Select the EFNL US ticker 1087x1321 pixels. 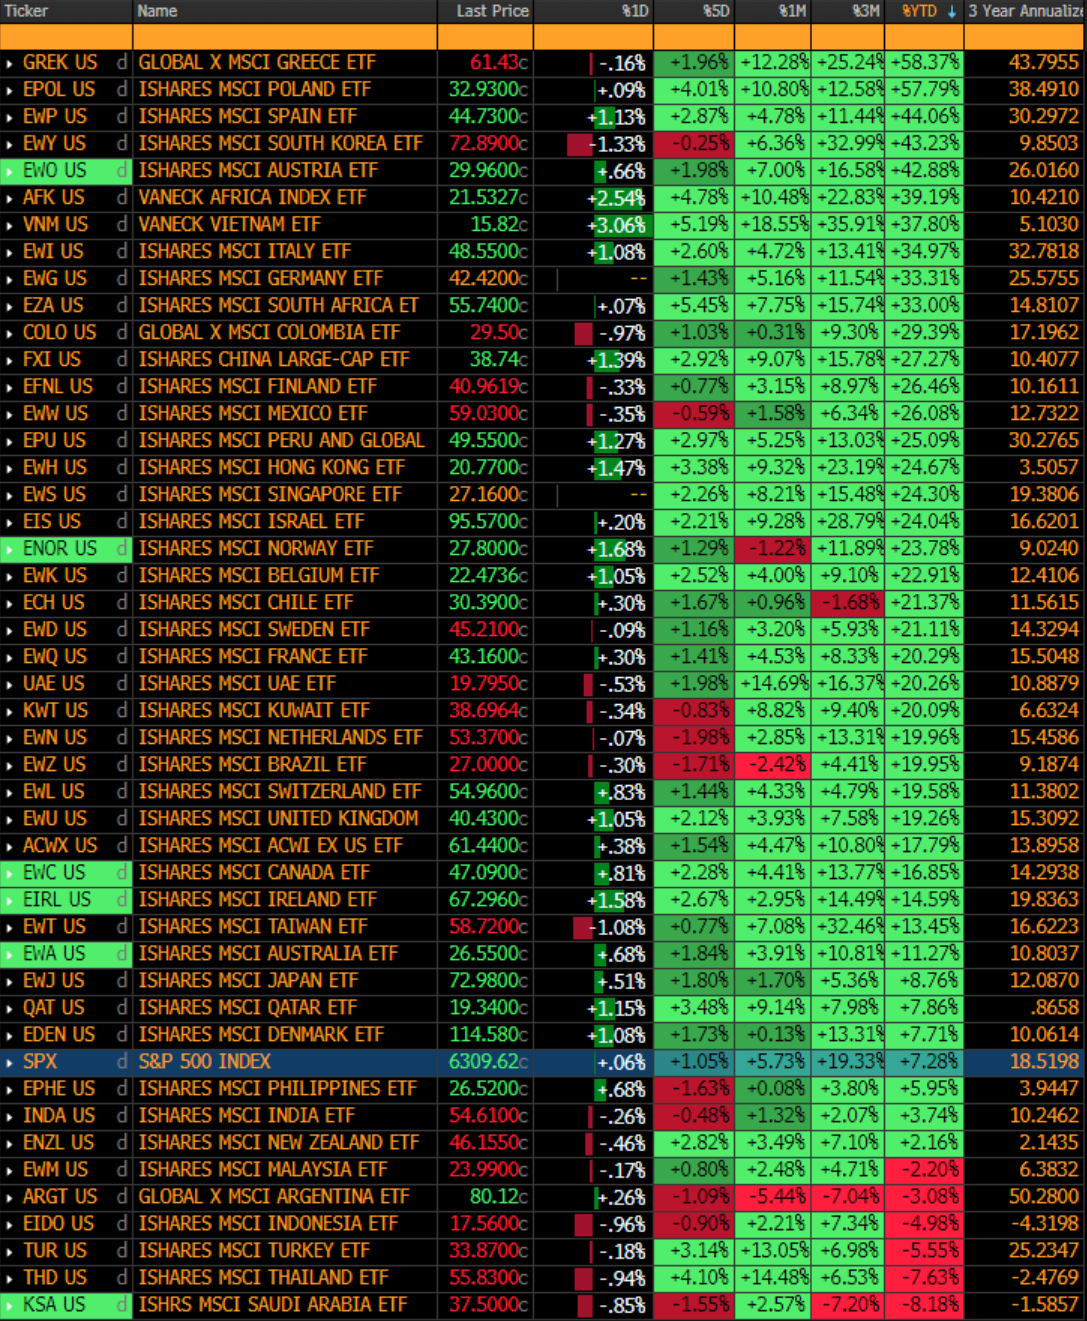coord(58,387)
